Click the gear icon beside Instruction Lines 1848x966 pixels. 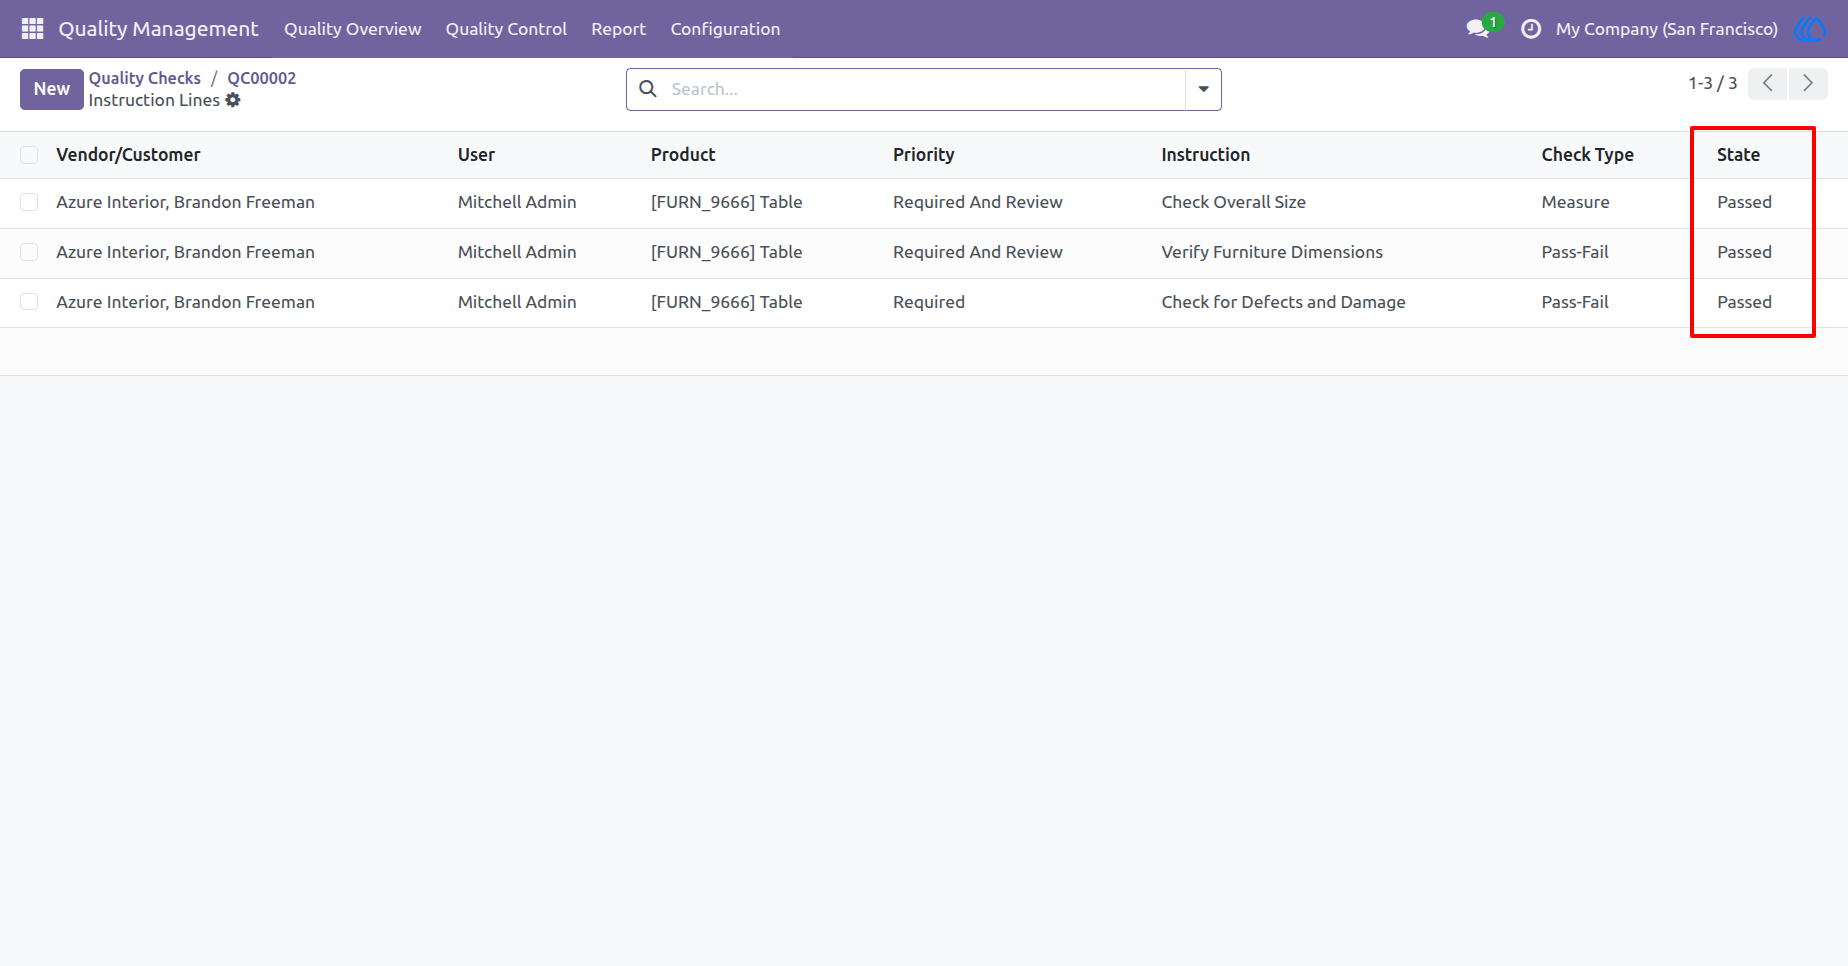tap(233, 100)
